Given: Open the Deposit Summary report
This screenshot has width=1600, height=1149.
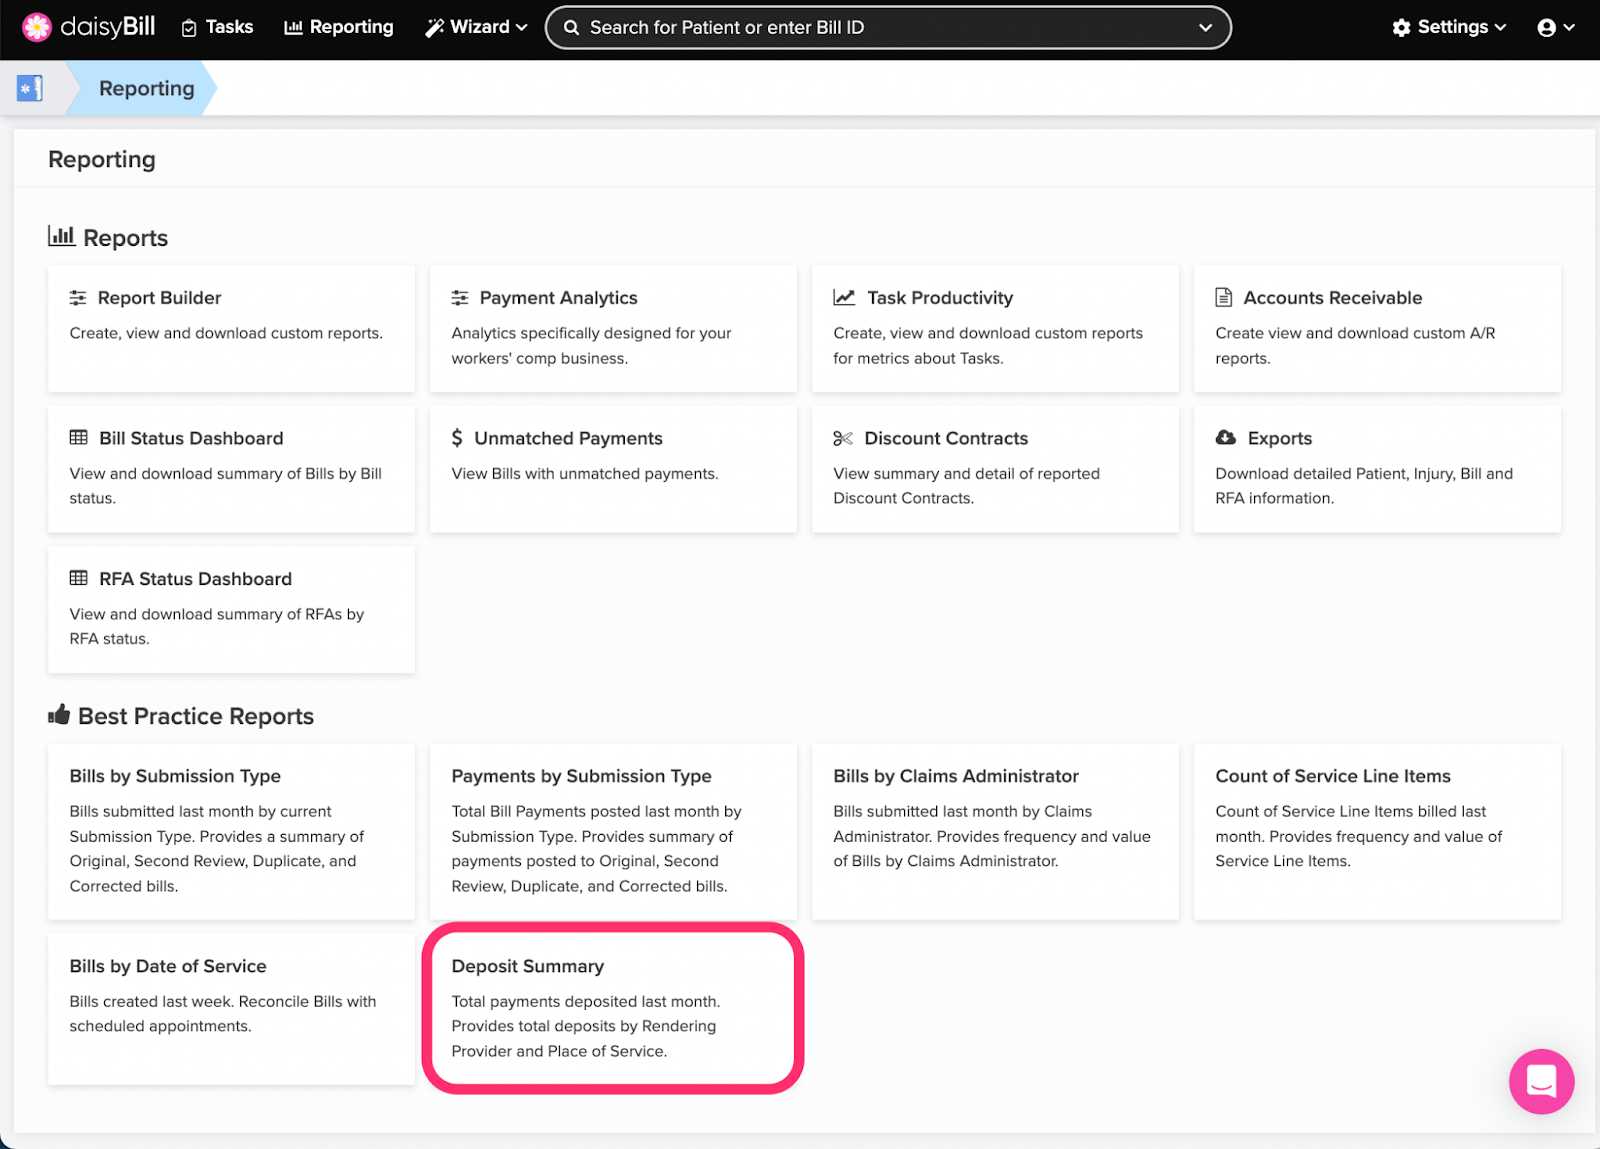Looking at the screenshot, I should 613,1007.
